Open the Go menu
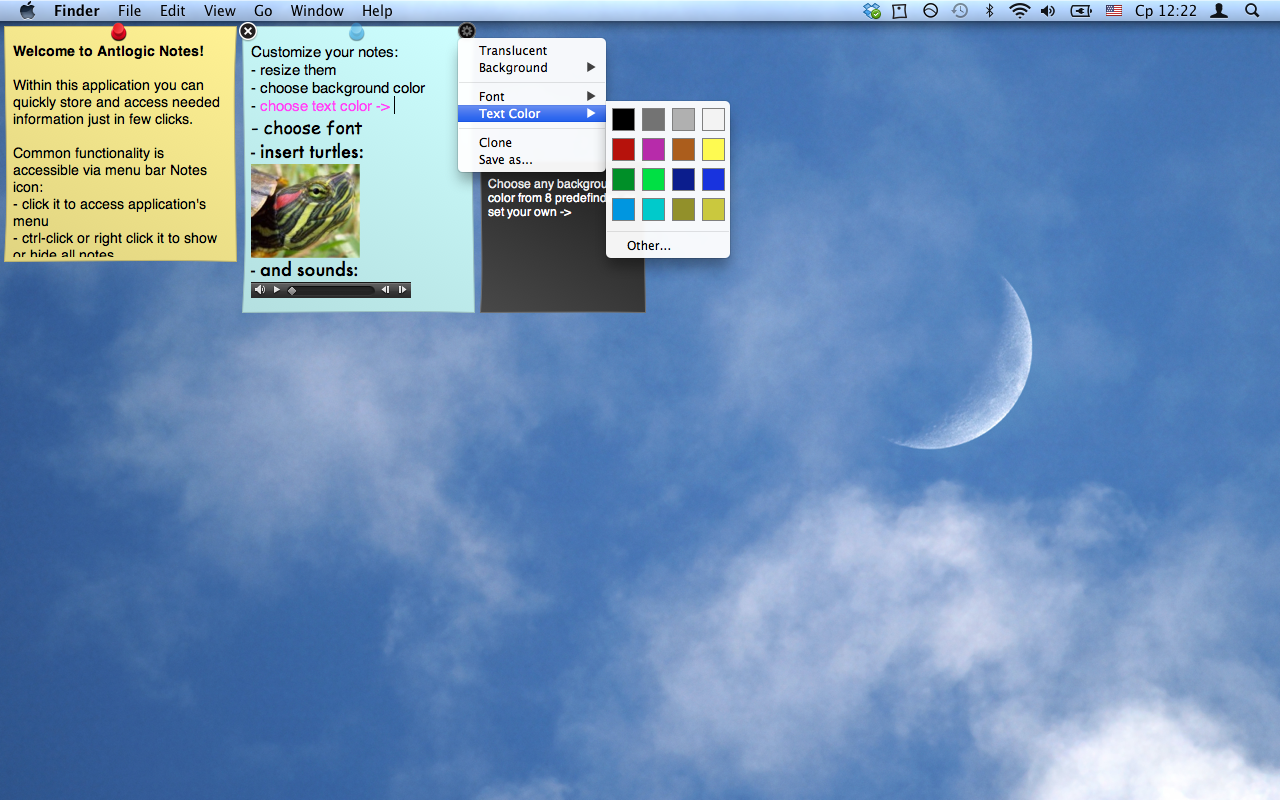Image resolution: width=1280 pixels, height=800 pixels. click(x=263, y=11)
